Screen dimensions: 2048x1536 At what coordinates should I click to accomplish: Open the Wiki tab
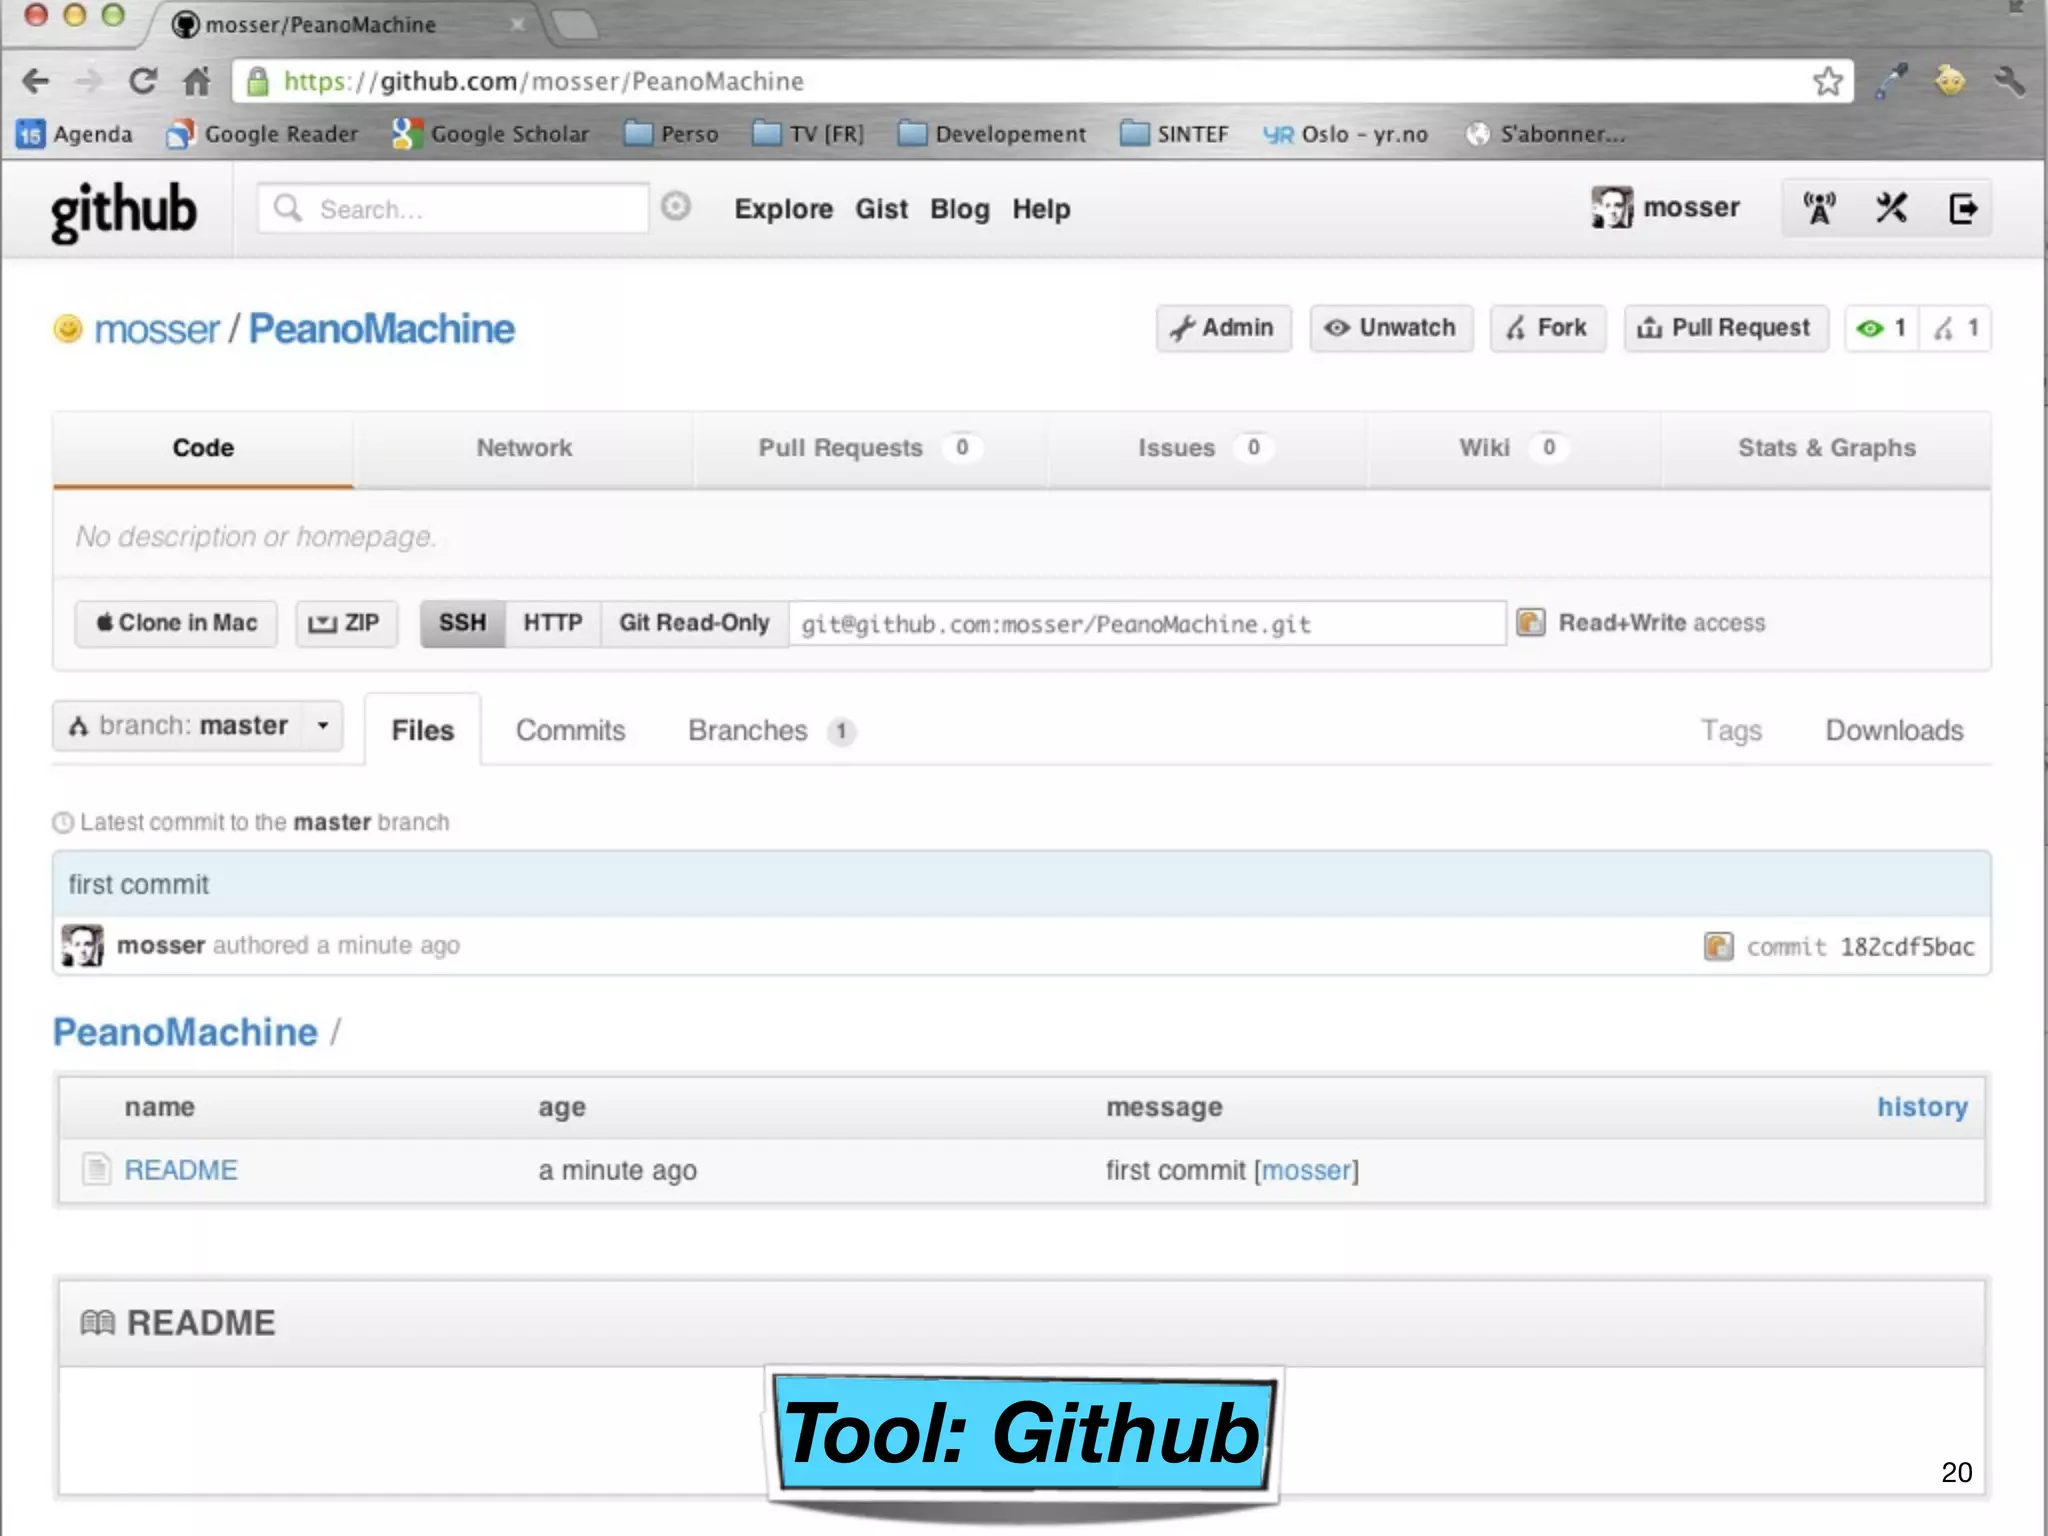tap(1513, 448)
